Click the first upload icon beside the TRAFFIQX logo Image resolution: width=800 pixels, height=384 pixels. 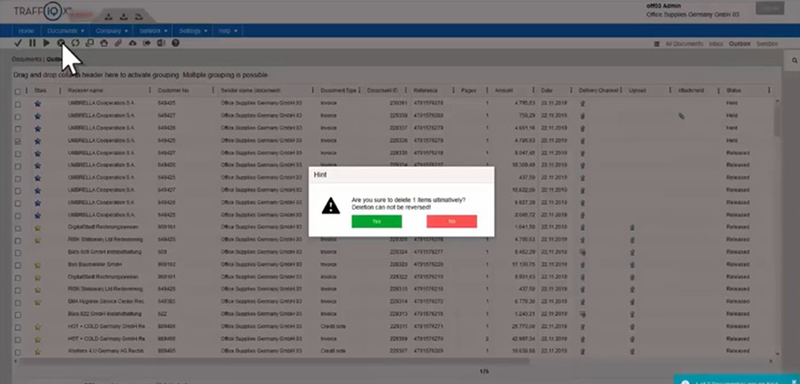(109, 17)
